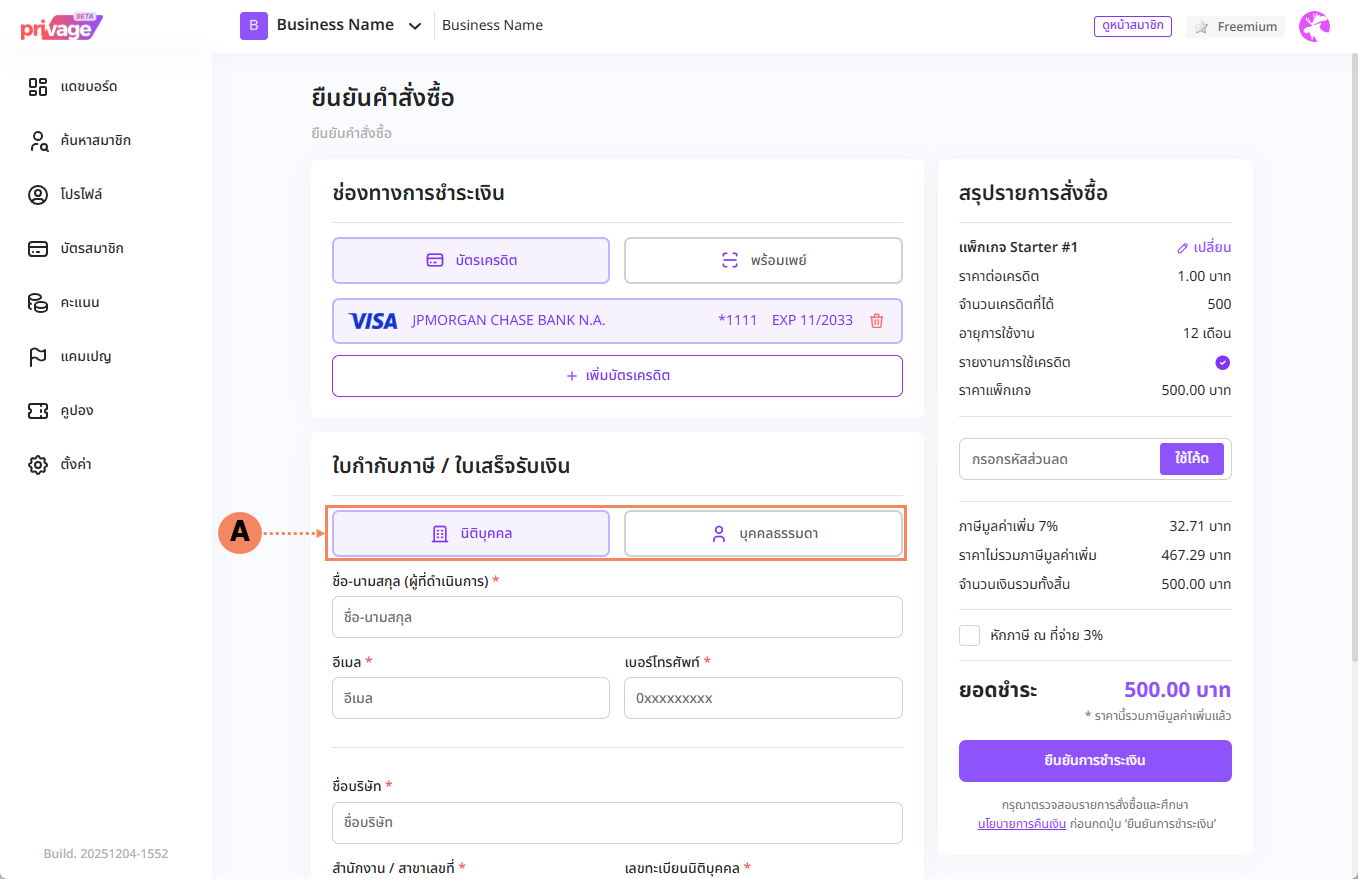Image resolution: width=1358 pixels, height=879 pixels.
Task: Tick the 3% withholding tax checkbox
Action: (969, 635)
